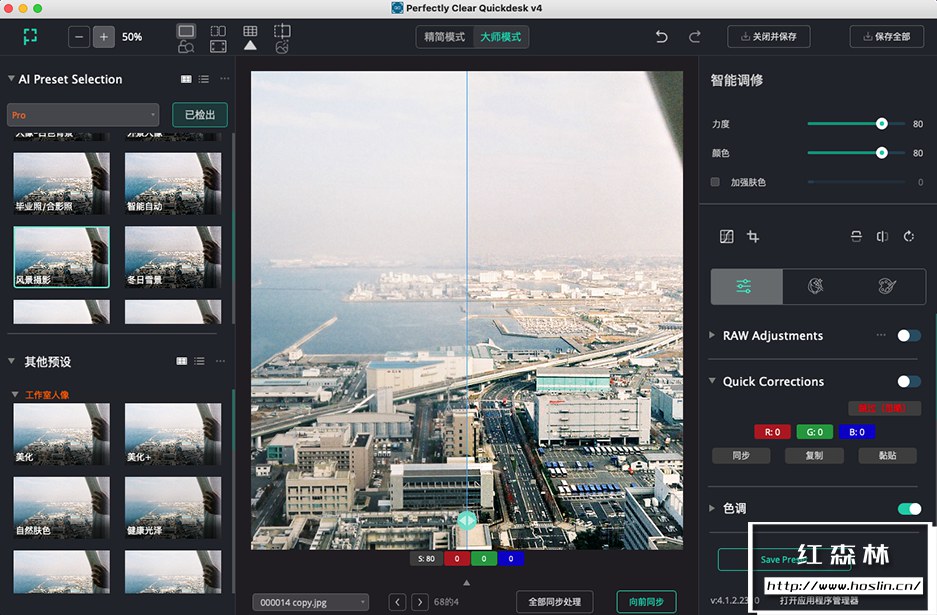
Task: Click the rotate icon on right panel
Action: [x=908, y=237]
